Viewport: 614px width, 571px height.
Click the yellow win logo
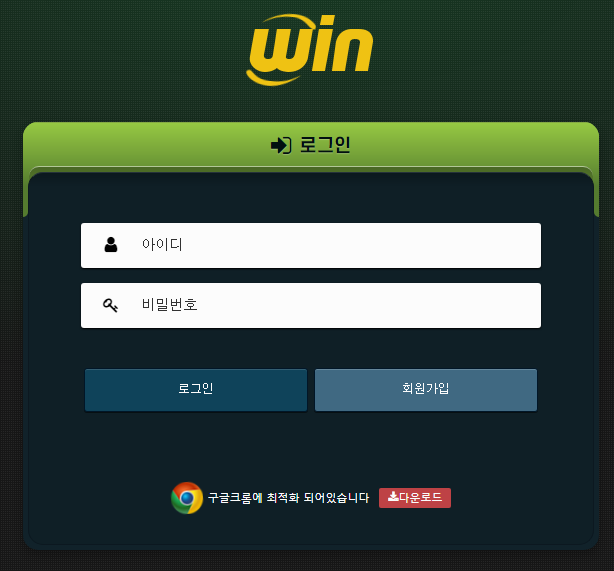[309, 50]
